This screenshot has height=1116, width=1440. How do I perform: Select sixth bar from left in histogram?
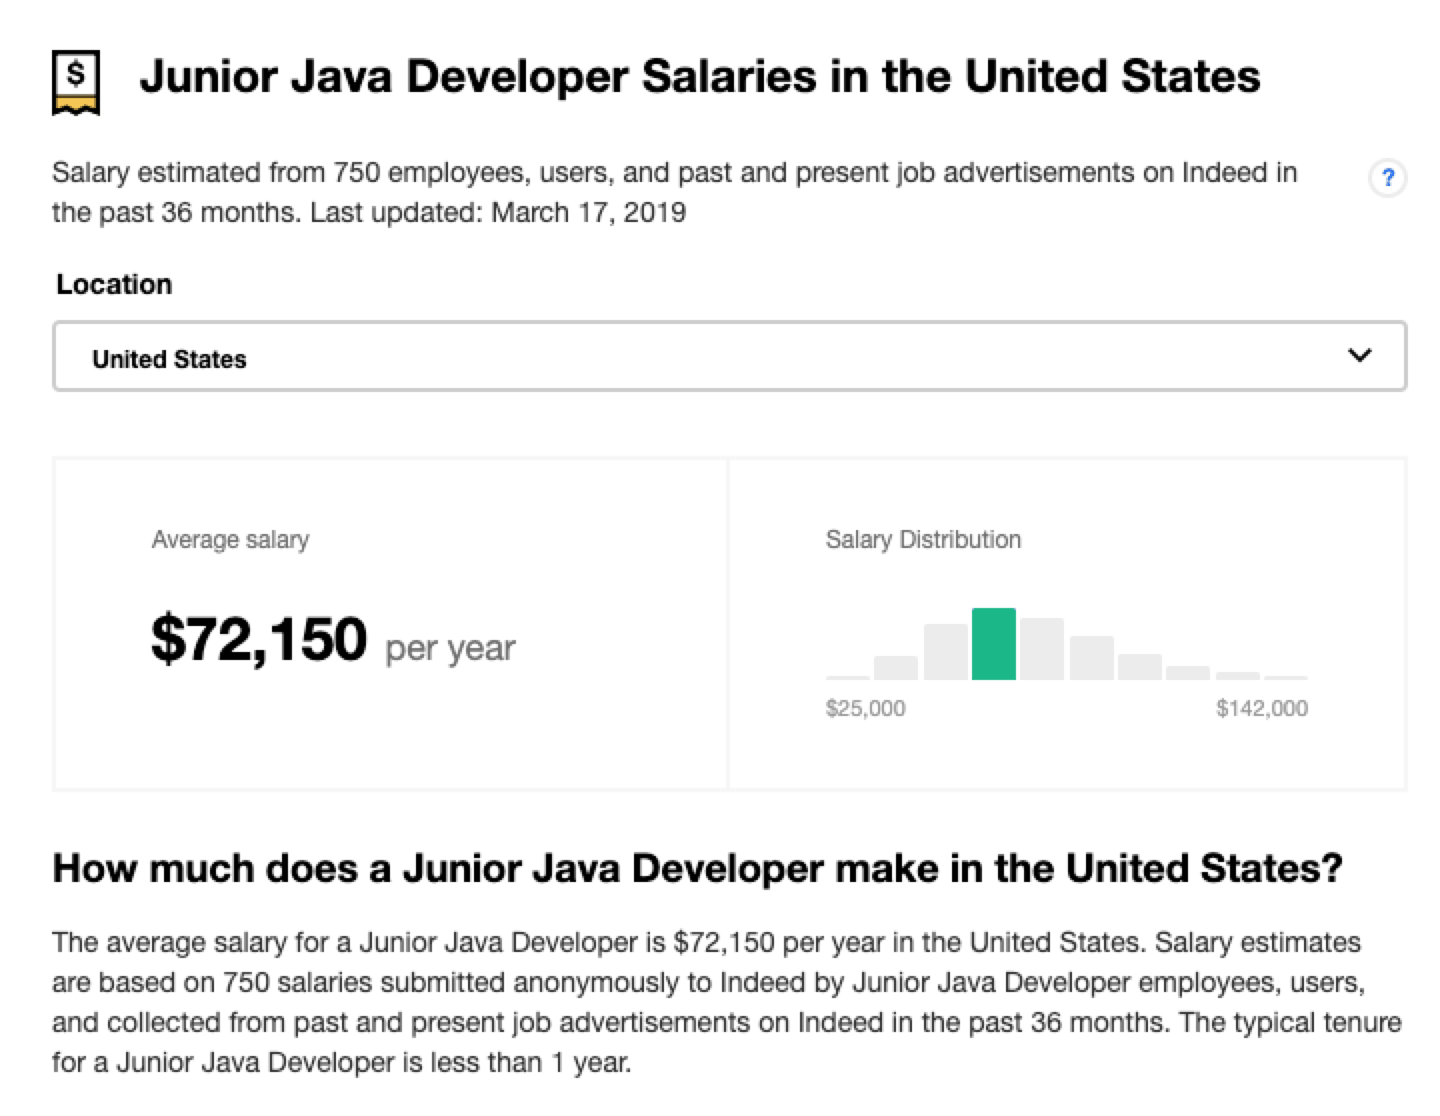tap(1091, 658)
